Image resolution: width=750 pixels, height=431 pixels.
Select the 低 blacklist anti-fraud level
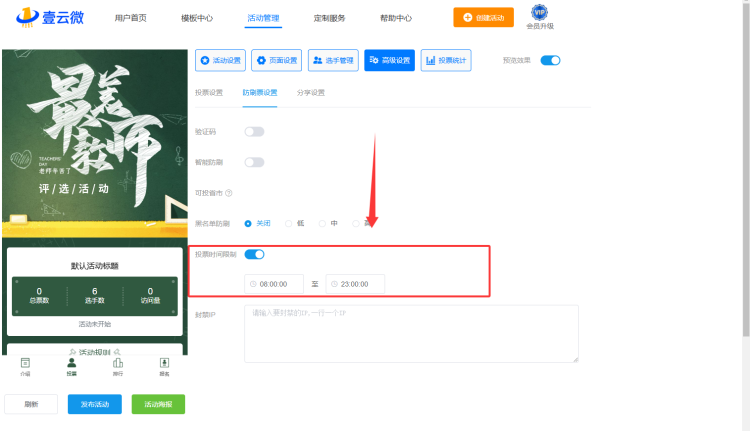pos(290,223)
